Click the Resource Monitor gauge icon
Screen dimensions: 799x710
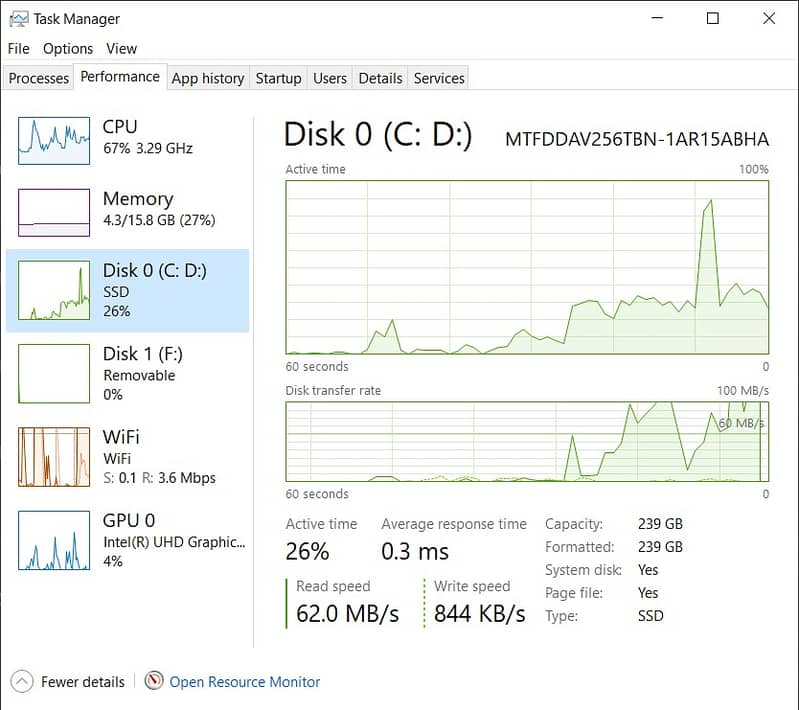point(154,682)
